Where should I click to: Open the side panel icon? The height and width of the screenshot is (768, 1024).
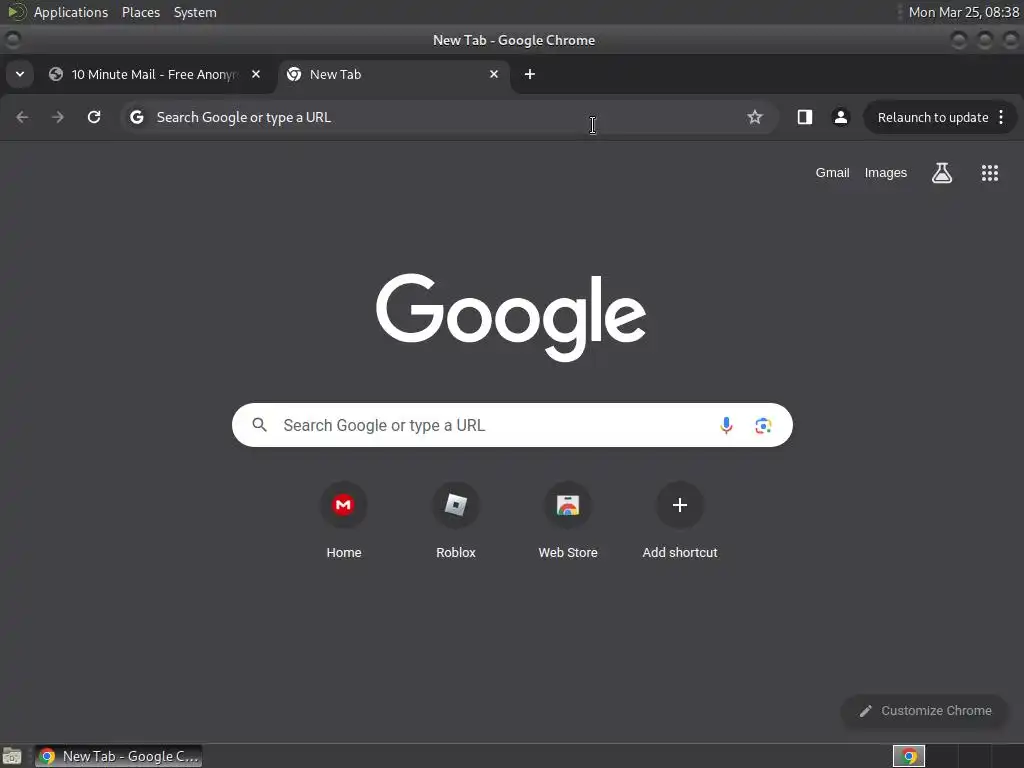[805, 117]
